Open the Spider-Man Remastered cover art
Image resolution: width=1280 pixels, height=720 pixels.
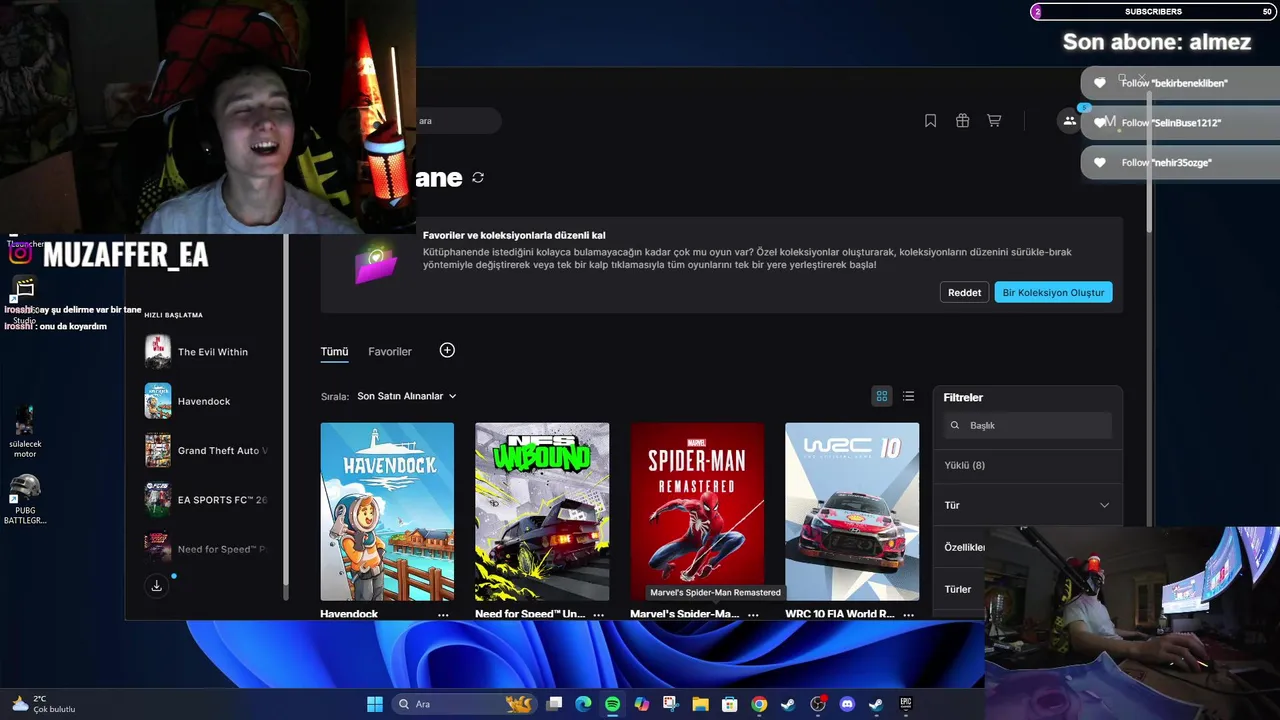697,511
